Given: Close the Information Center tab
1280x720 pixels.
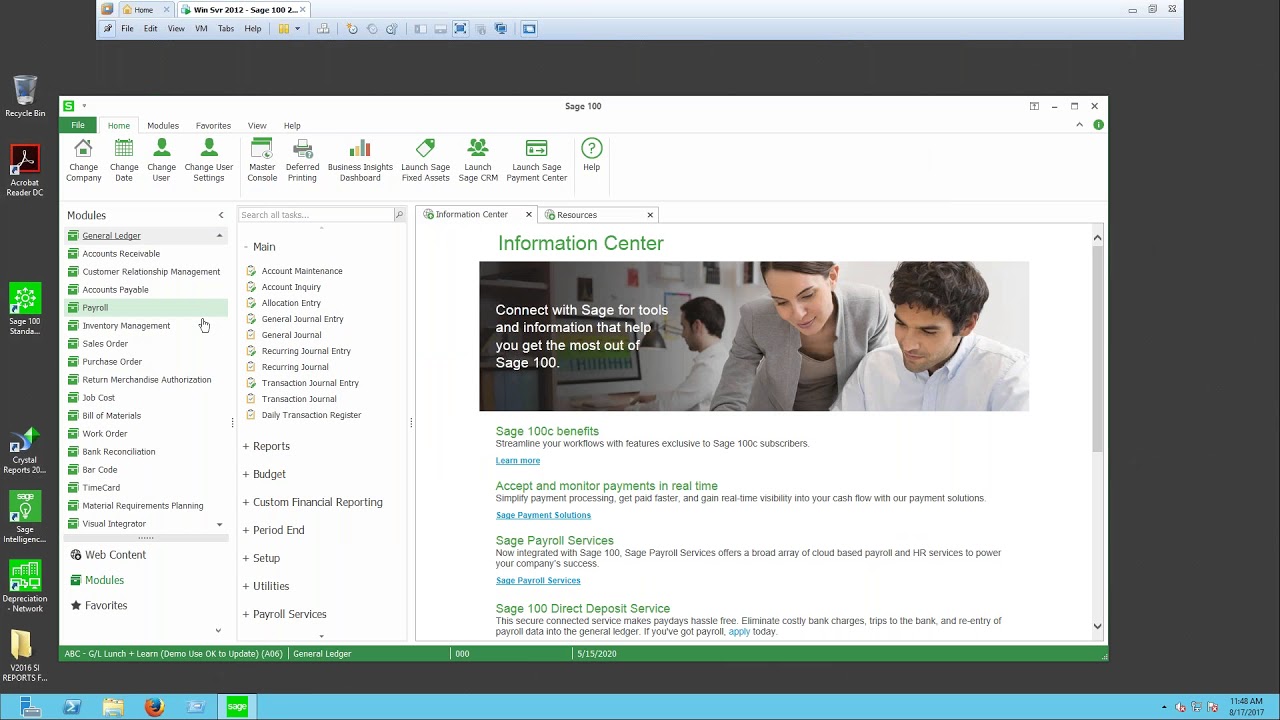Looking at the screenshot, I should (x=529, y=215).
